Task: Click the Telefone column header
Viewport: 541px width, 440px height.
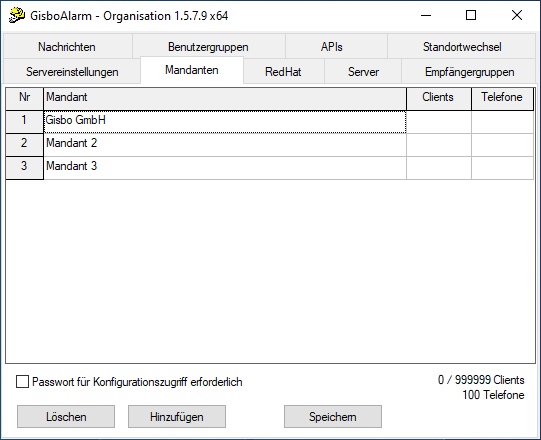Action: pyautogui.click(x=502, y=99)
